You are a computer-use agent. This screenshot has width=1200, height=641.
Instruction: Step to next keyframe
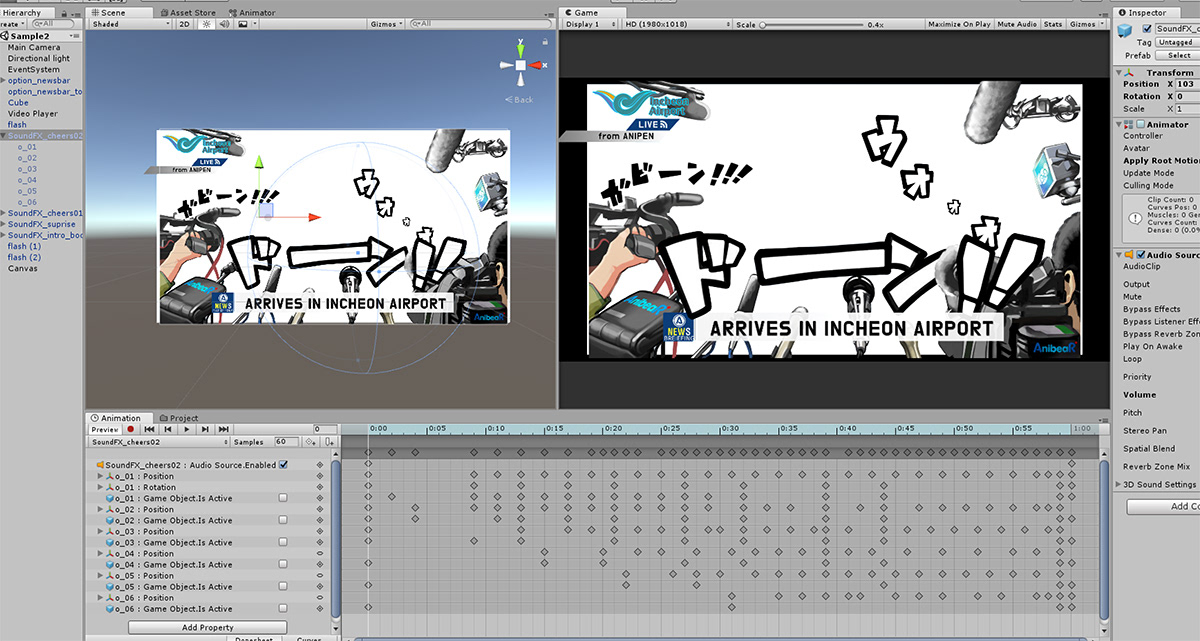pos(204,429)
